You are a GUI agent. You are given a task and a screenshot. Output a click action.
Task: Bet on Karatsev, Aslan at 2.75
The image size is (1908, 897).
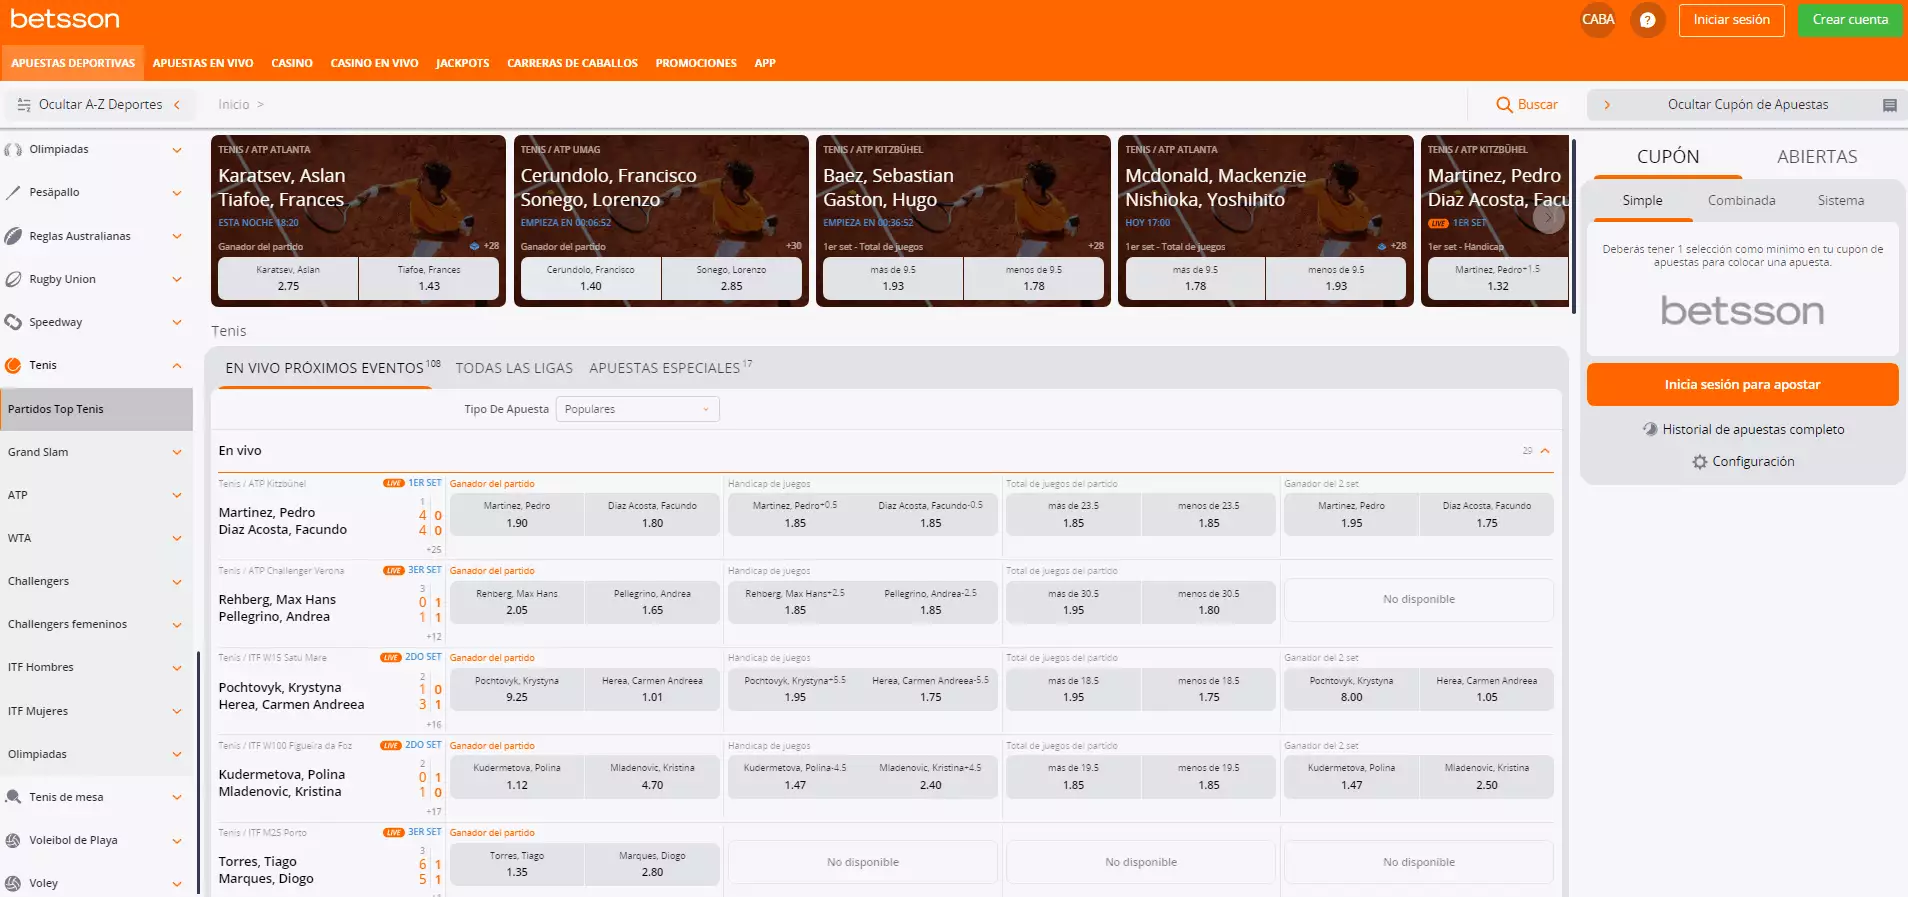288,278
